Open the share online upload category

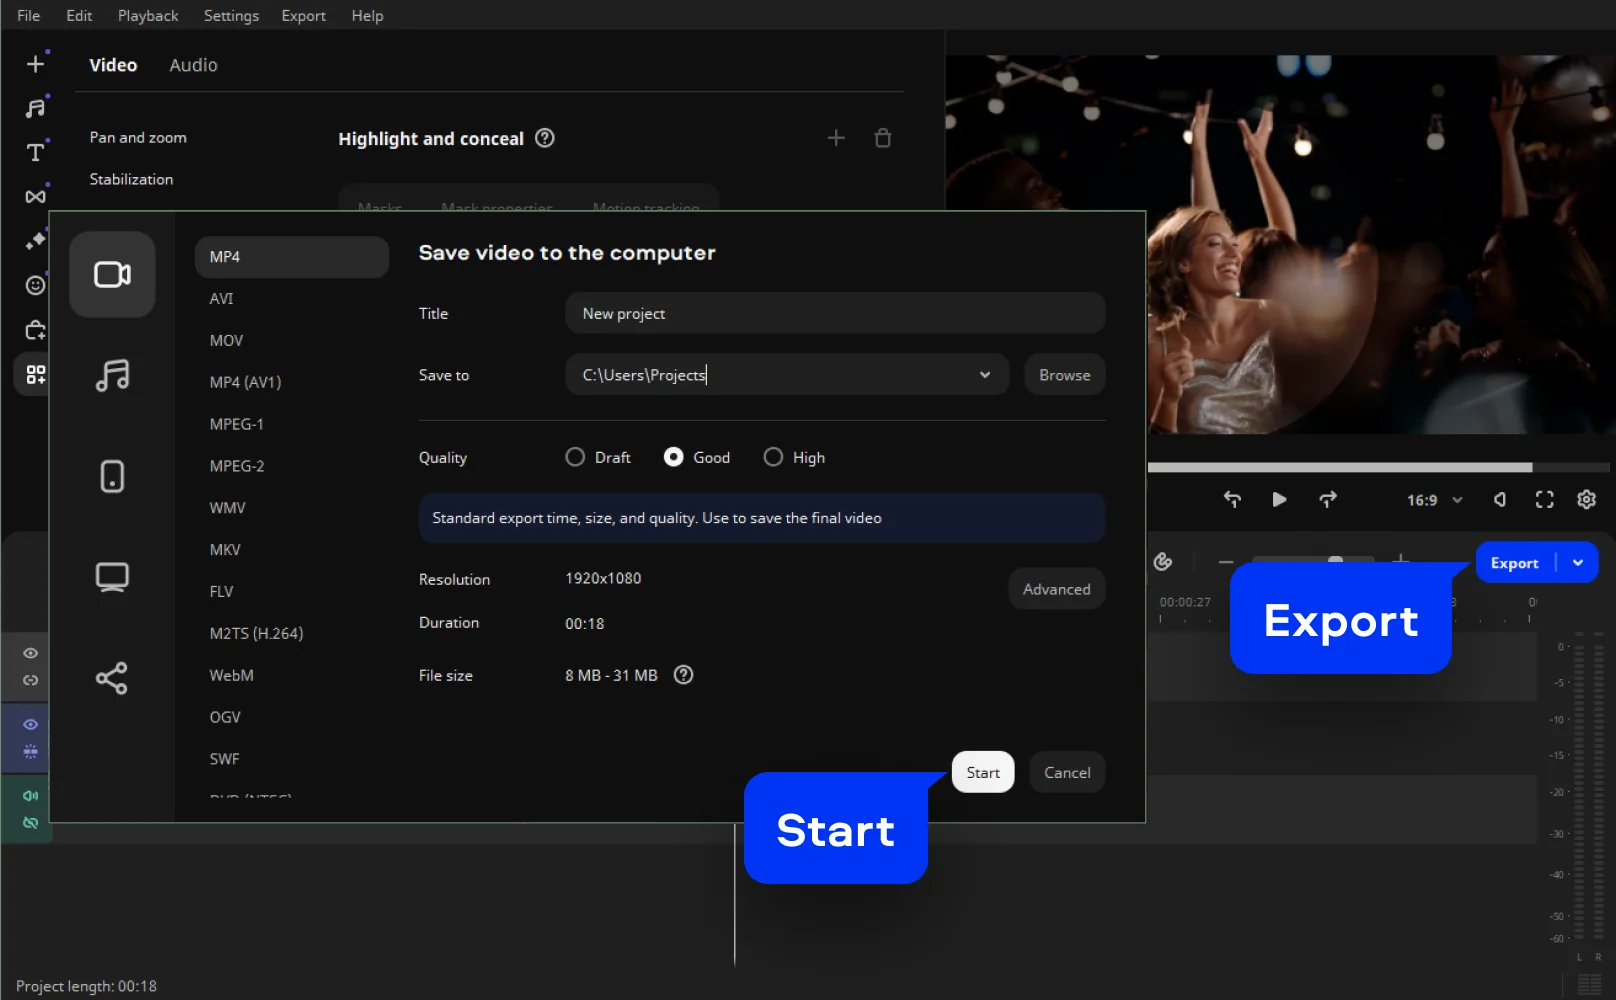tap(112, 678)
